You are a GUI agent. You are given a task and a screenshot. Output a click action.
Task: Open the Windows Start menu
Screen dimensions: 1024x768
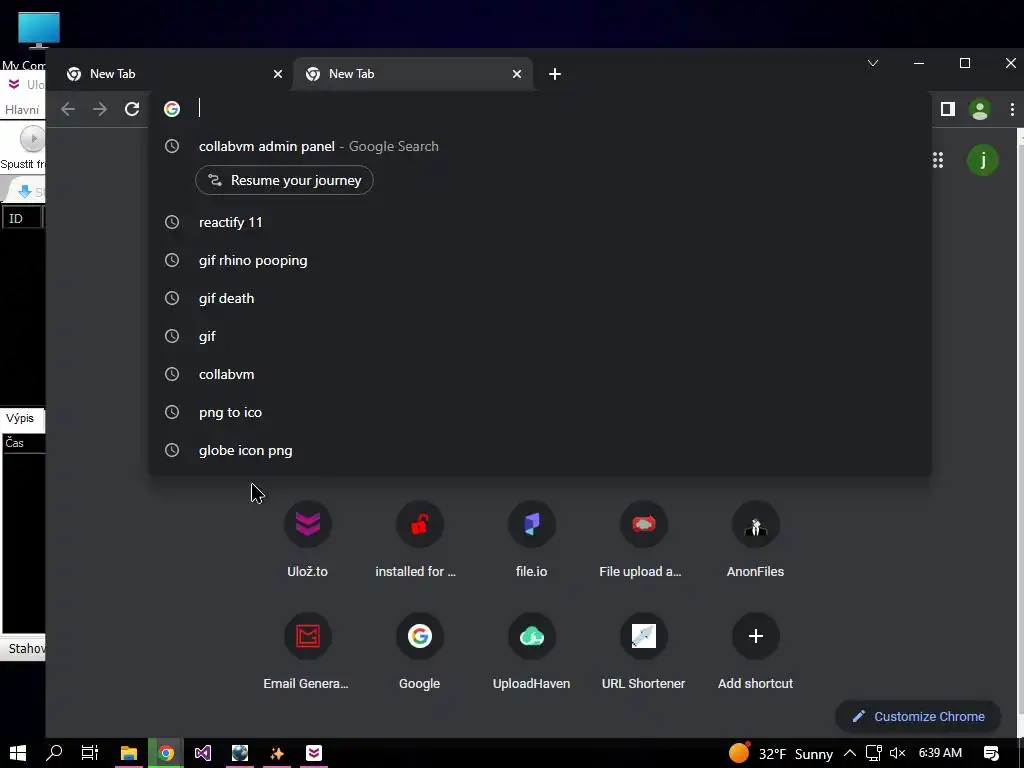(x=18, y=753)
